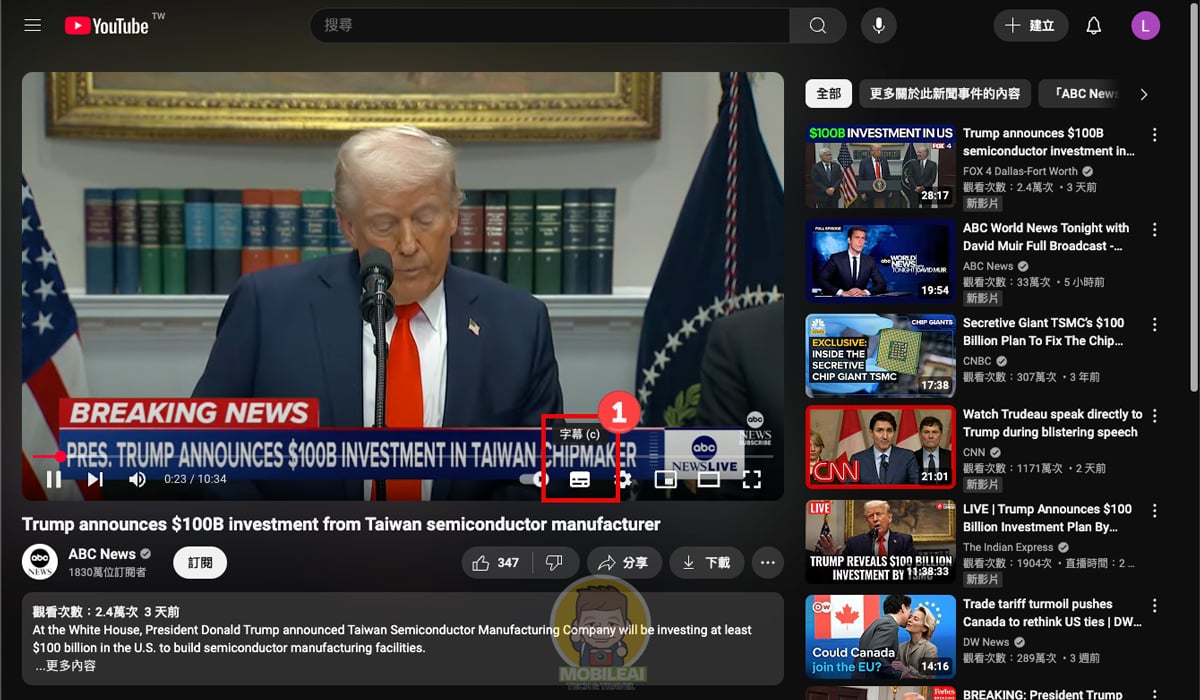Turn on subtitles with the captions button
Viewport: 1200px width, 700px height.
pyautogui.click(x=580, y=479)
